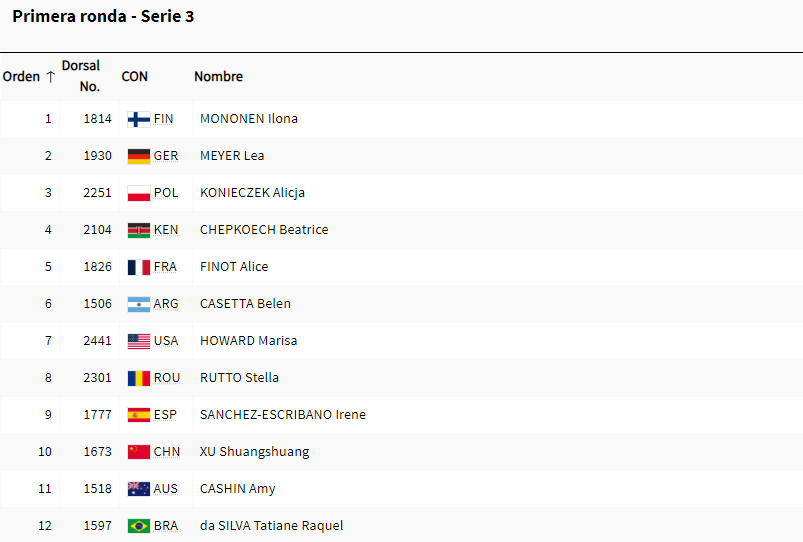
Task: Click the Germany flag icon
Action: (x=139, y=156)
